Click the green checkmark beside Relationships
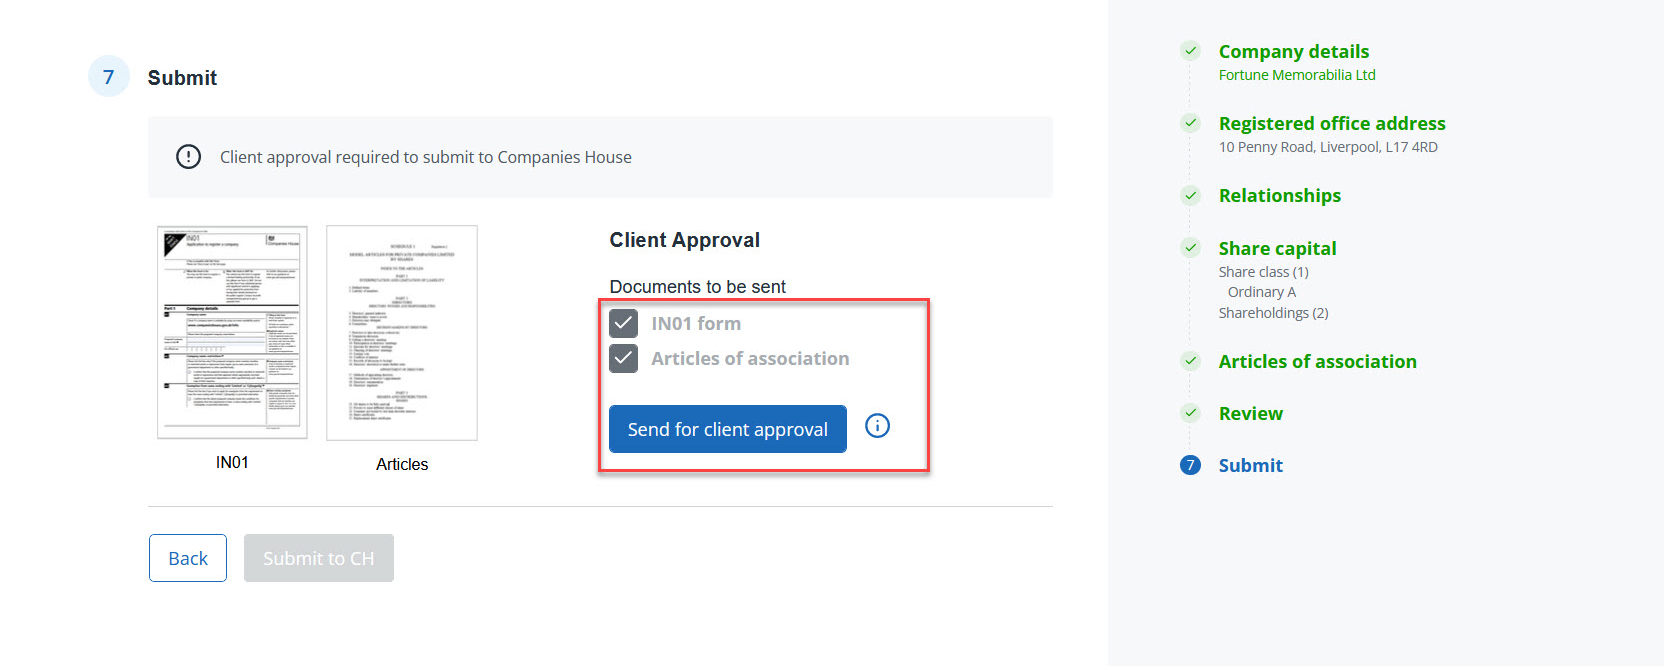 click(1190, 195)
